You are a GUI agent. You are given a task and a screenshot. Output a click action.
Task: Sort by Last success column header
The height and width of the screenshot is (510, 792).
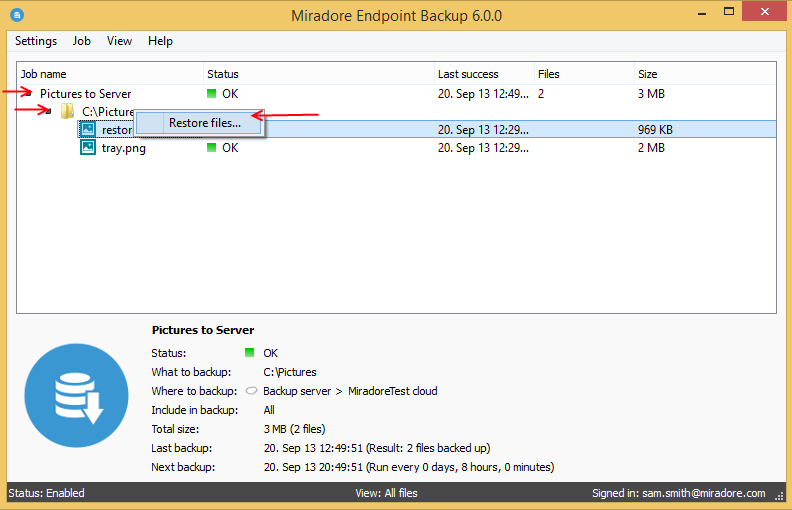(x=484, y=74)
